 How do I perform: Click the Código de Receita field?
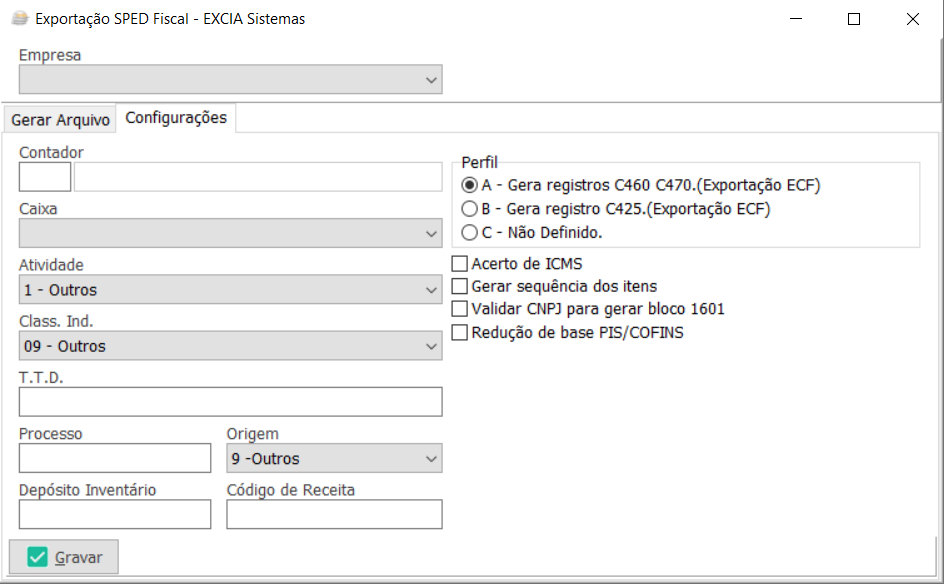tap(334, 514)
